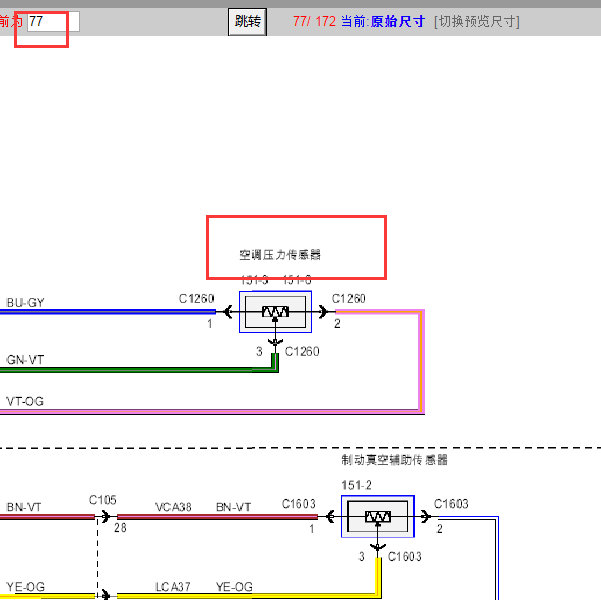Click the LCA37 circuit label
This screenshot has height=600, width=601.
173,587
